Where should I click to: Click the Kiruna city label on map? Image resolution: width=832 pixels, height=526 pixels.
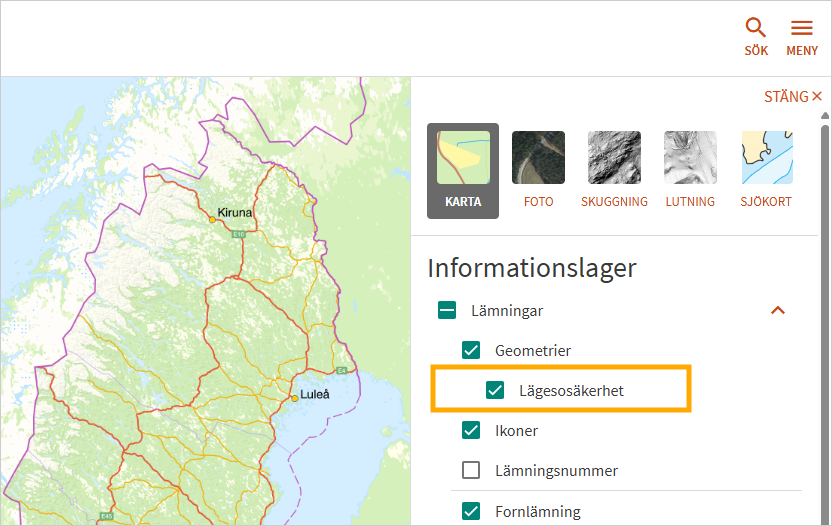(x=235, y=212)
